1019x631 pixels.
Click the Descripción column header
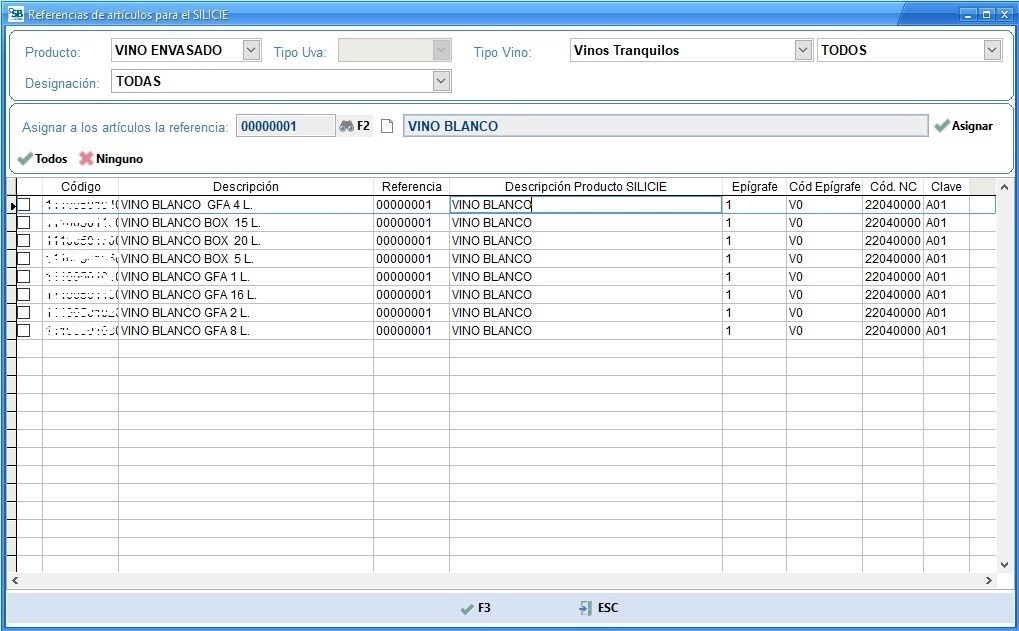click(x=245, y=187)
